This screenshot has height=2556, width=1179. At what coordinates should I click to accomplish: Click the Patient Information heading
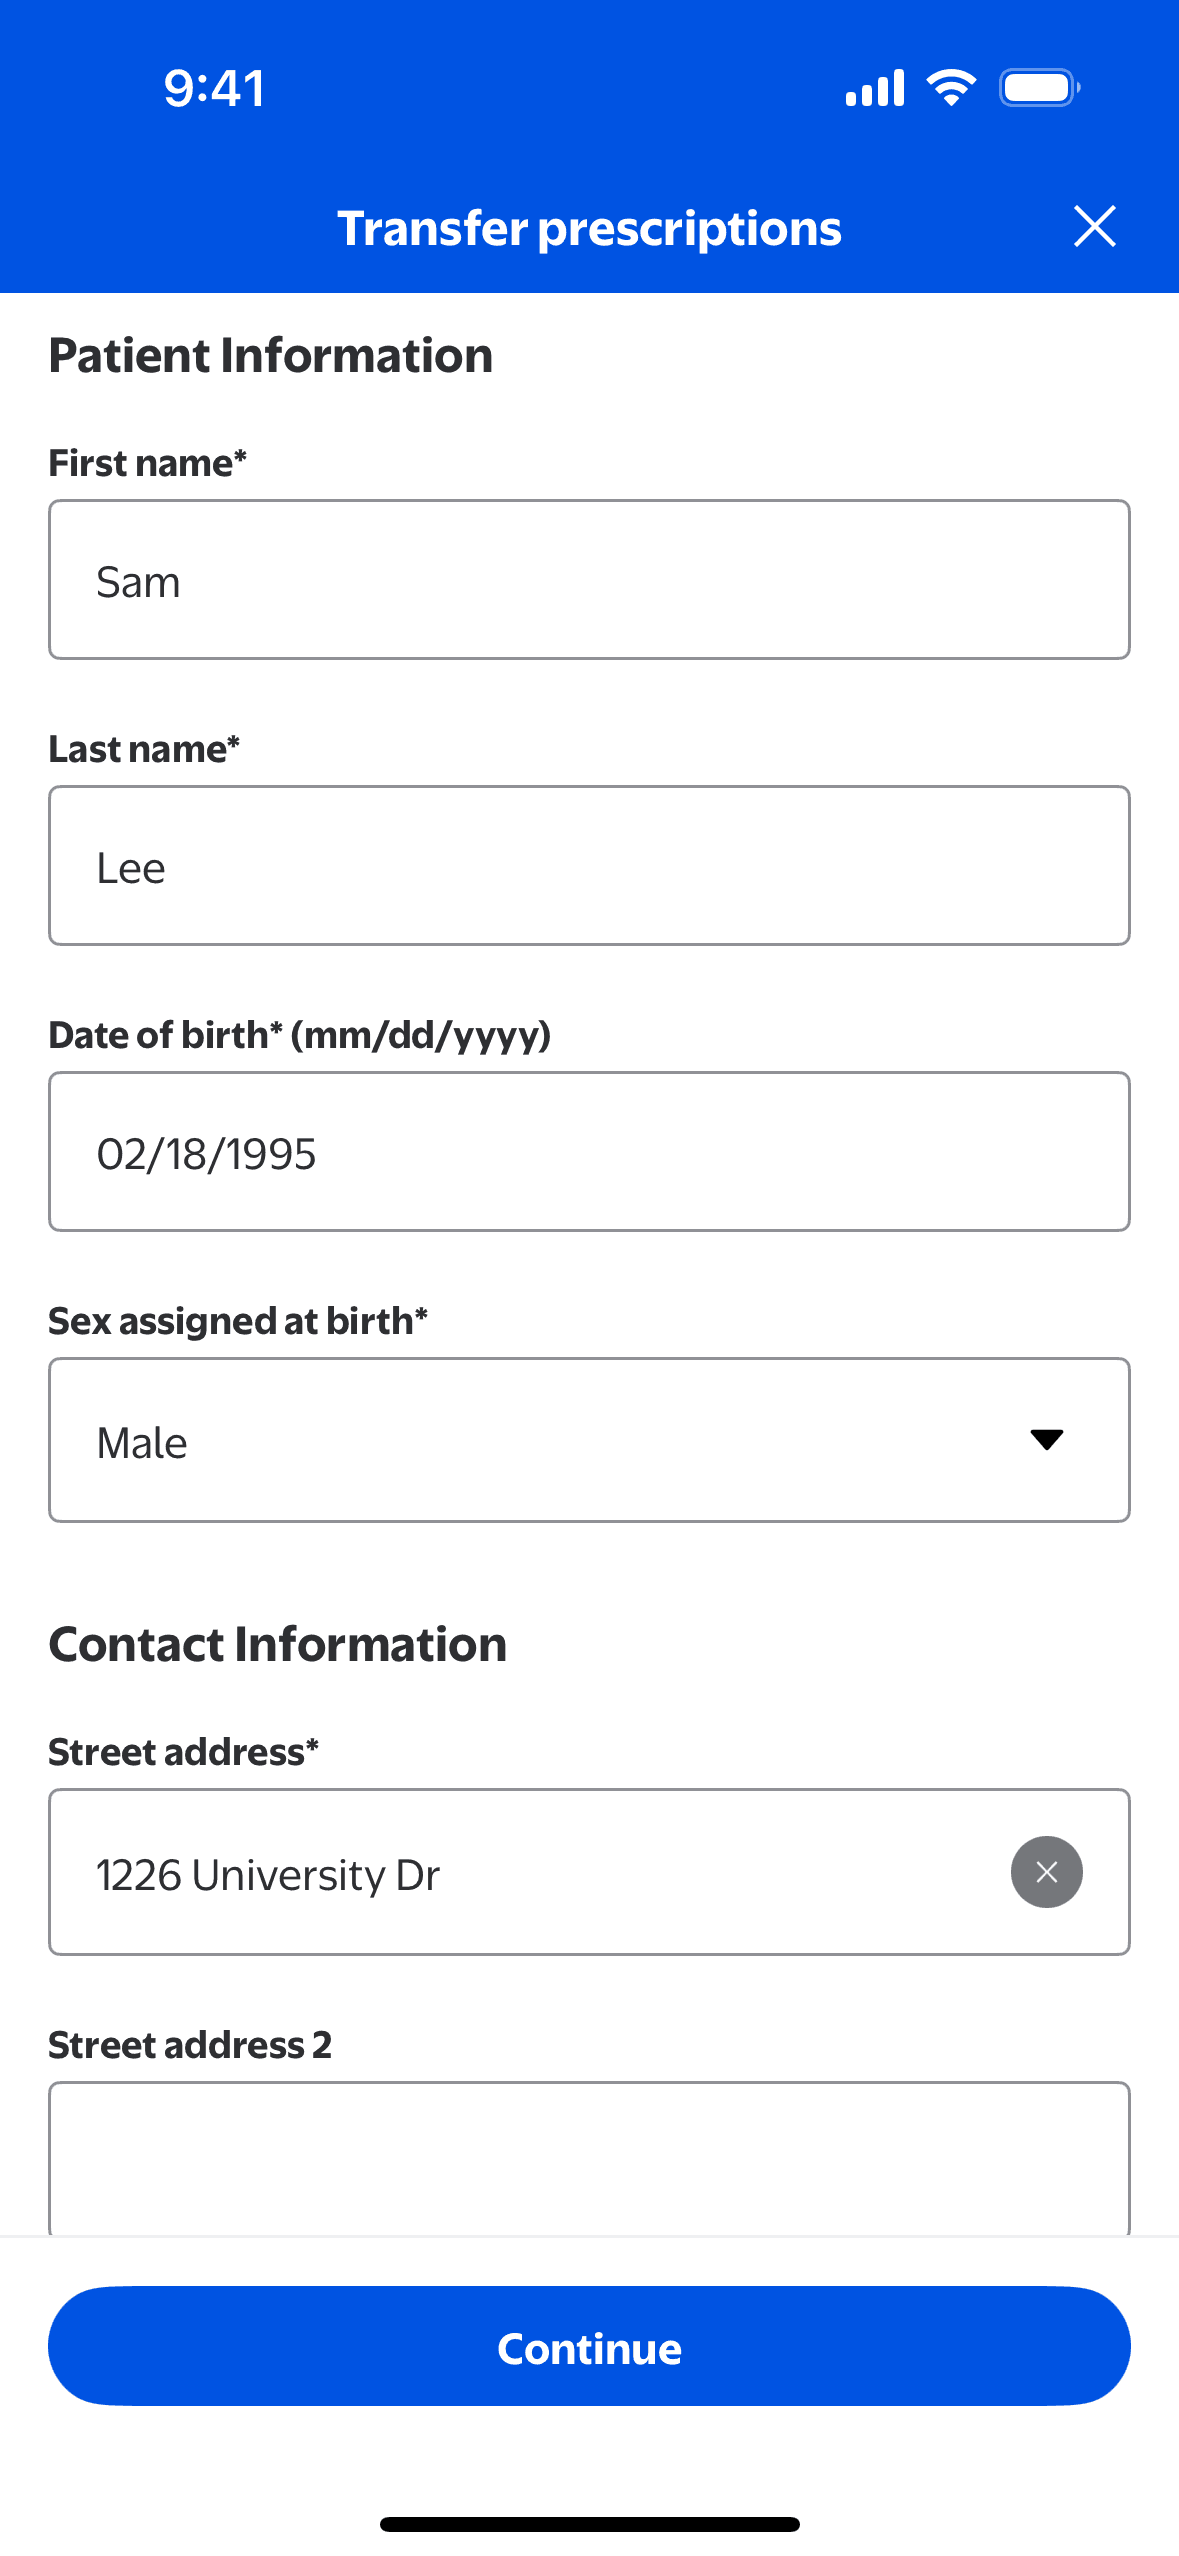tap(271, 356)
